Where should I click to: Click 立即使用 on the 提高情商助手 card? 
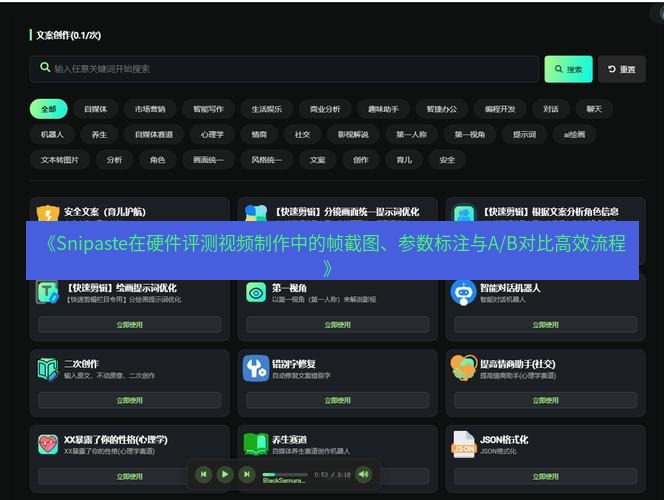coord(545,400)
